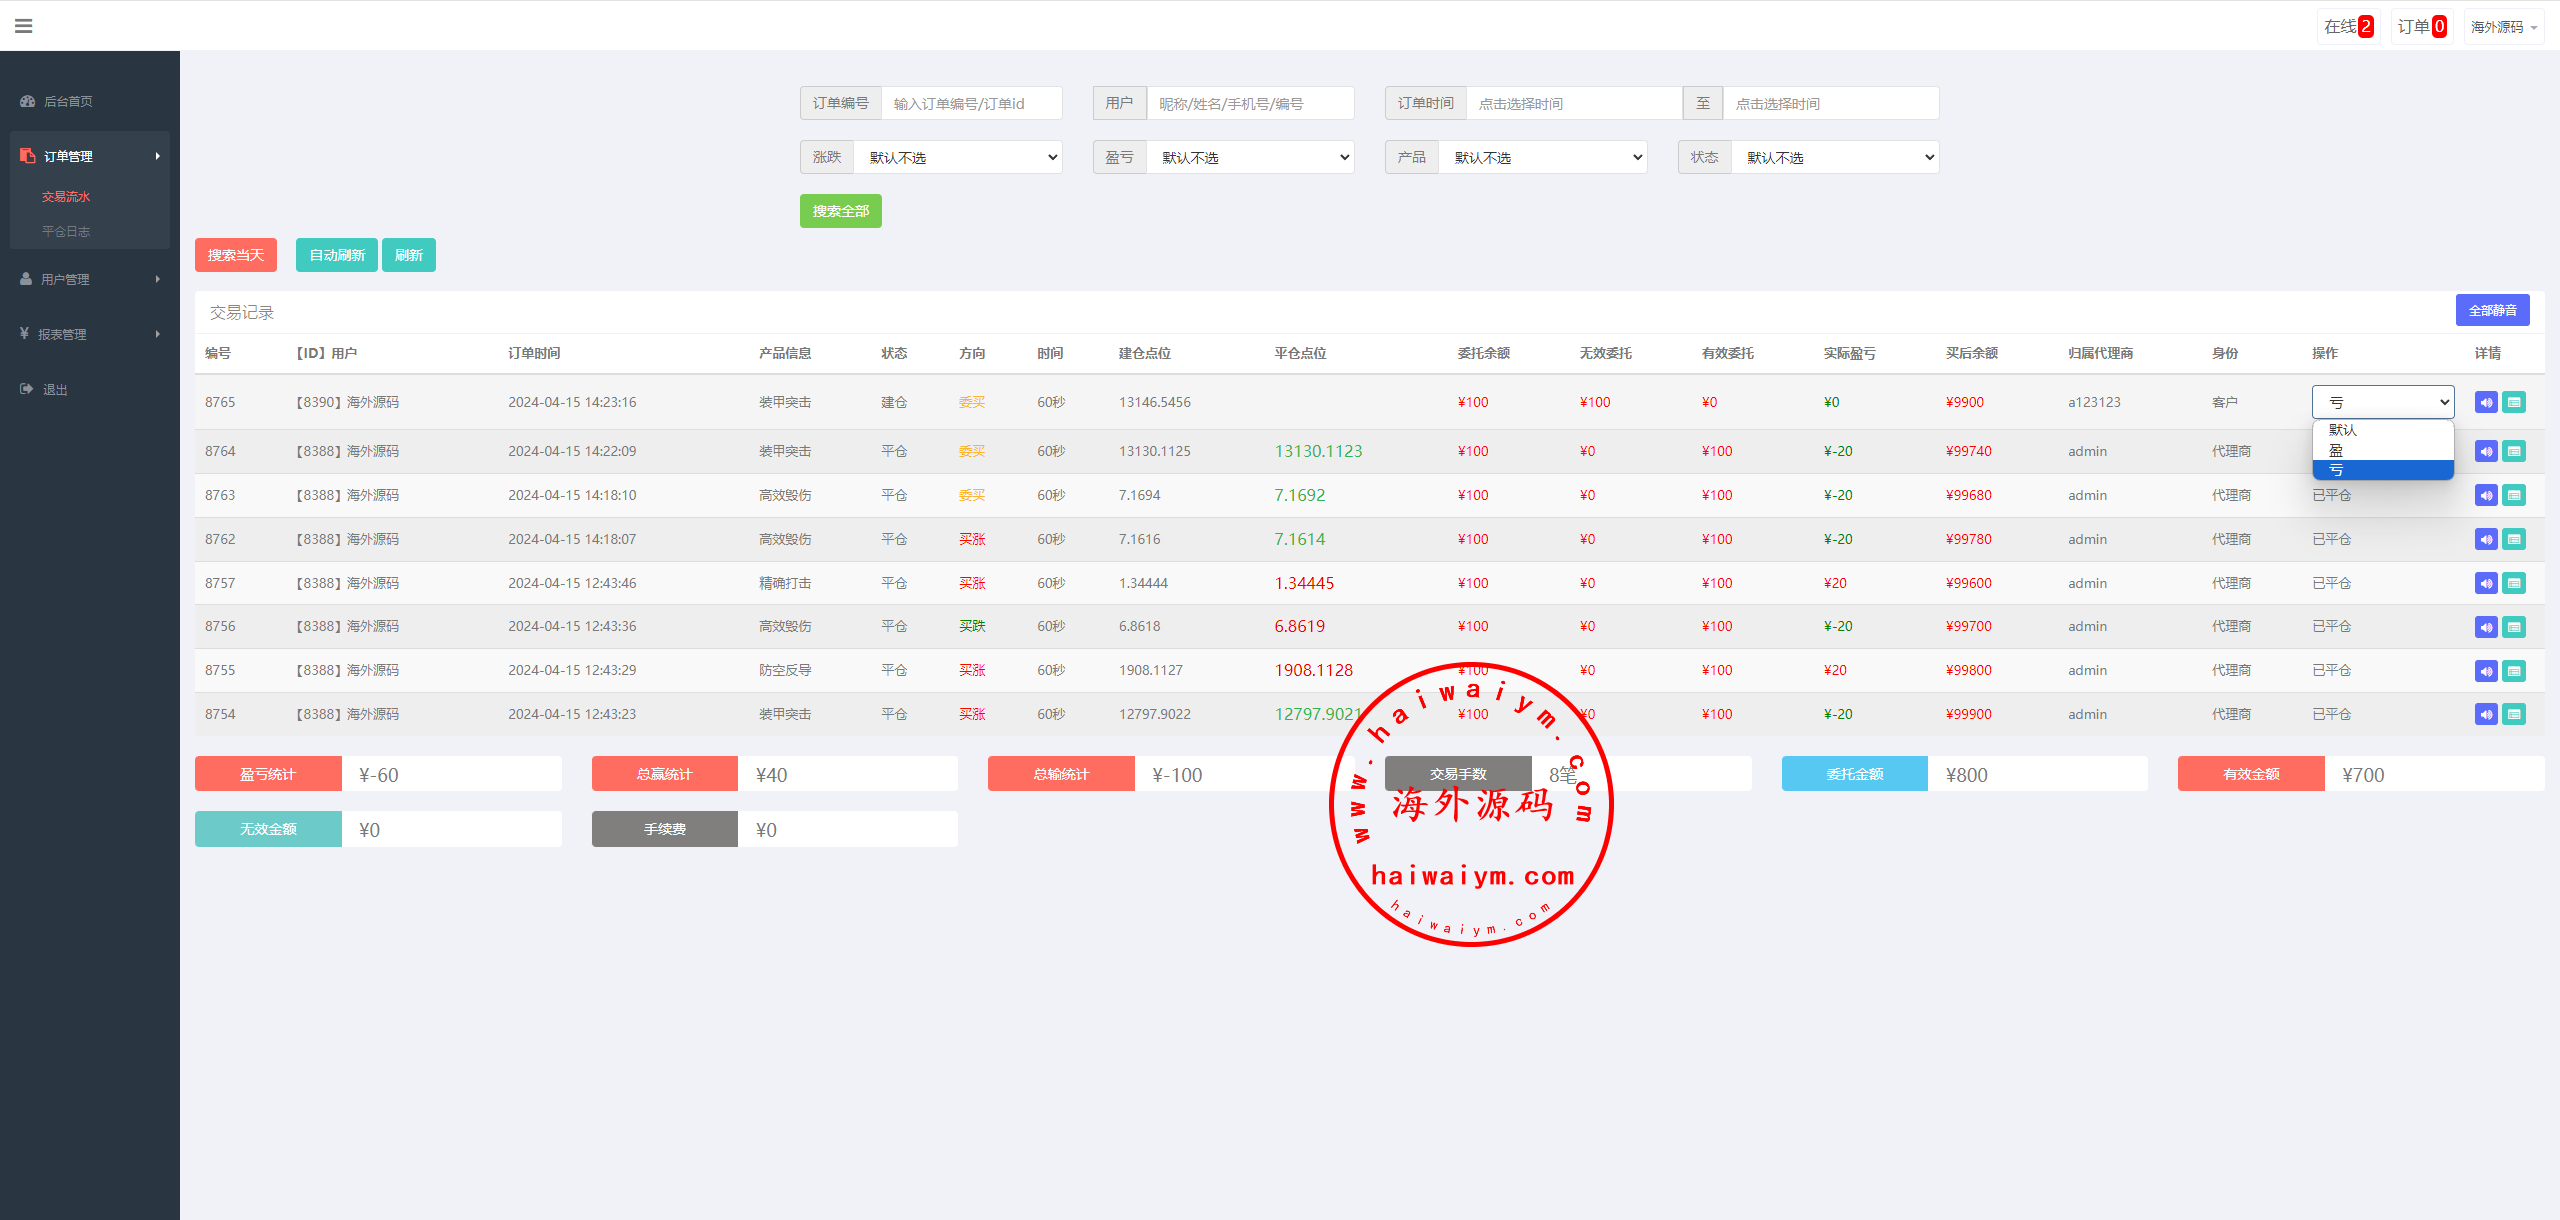2560x1220 pixels.
Task: Open the 状态 filter dropdown
Action: click(1835, 157)
